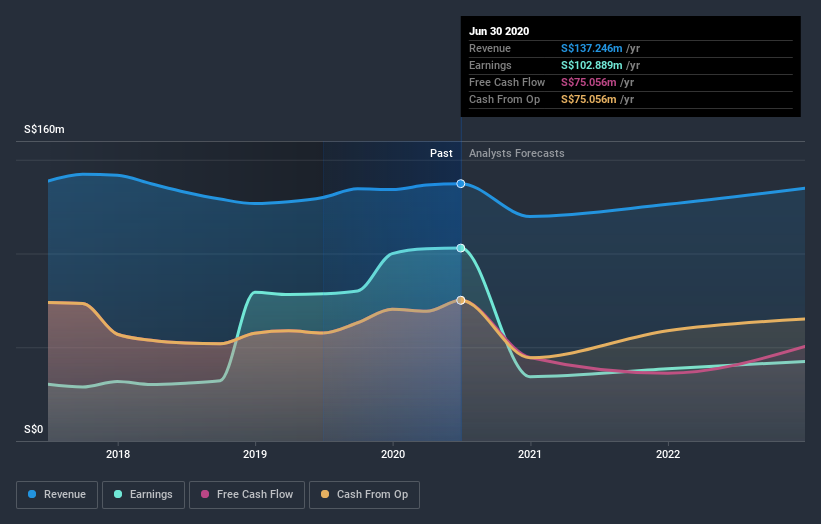Click the S$0 y-axis label

click(34, 430)
